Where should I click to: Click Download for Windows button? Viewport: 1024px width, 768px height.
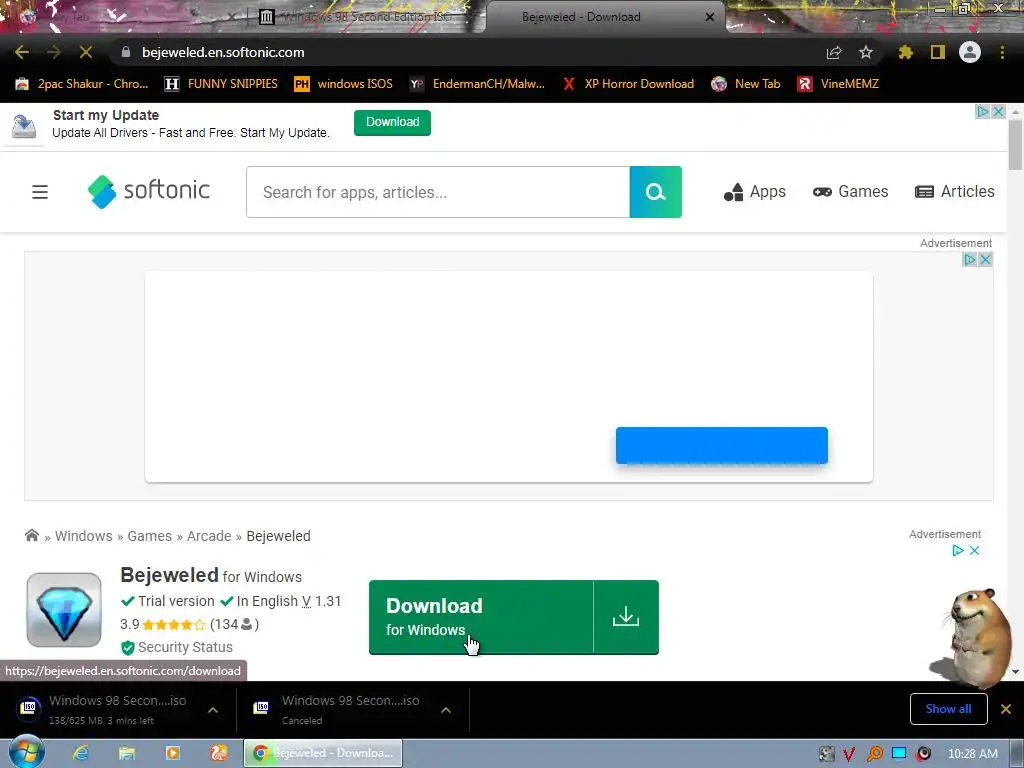pyautogui.click(x=481, y=616)
